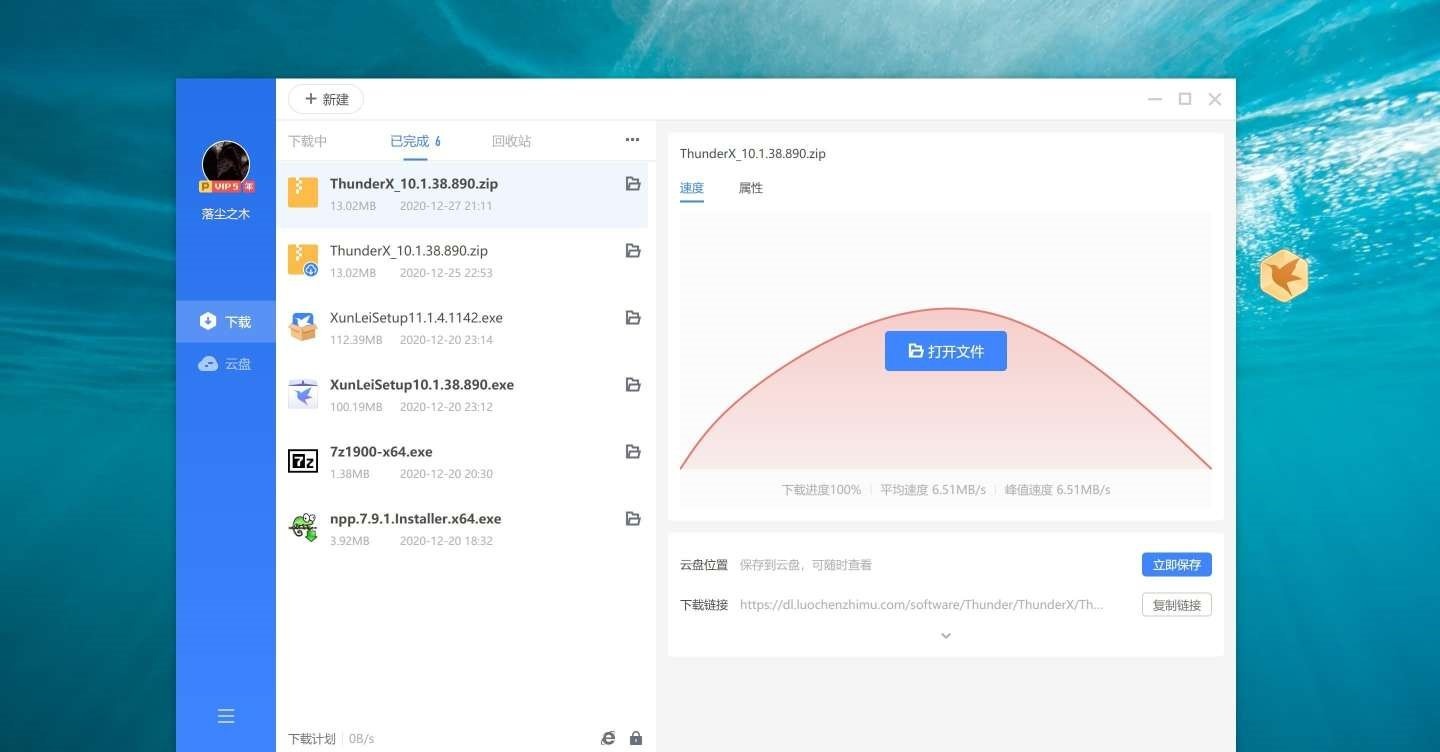This screenshot has width=1440, height=752.
Task: Open folder for XunLeiSetup10.1.38.890.exe
Action: [633, 385]
